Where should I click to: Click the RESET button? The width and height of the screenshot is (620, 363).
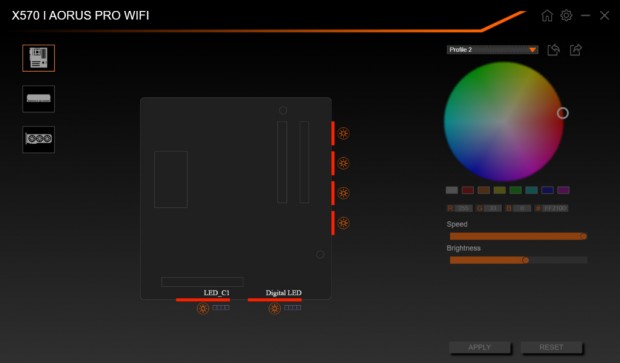point(551,347)
